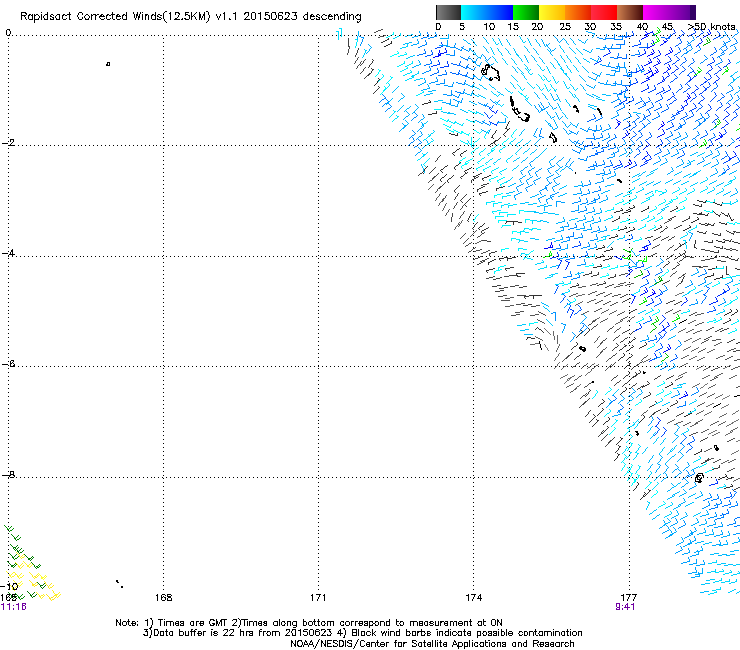The height and width of the screenshot is (650, 740).
Task: Click the dark blue segment of the speed legend
Action: pyautogui.click(x=500, y=12)
